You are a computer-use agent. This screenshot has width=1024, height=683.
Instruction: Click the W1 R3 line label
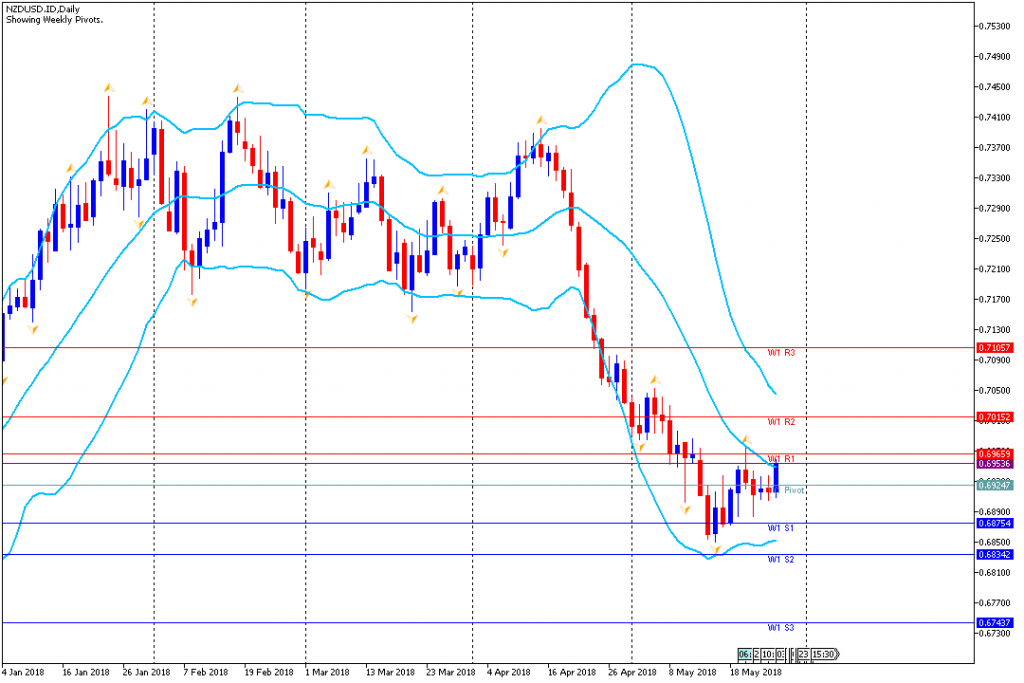781,353
